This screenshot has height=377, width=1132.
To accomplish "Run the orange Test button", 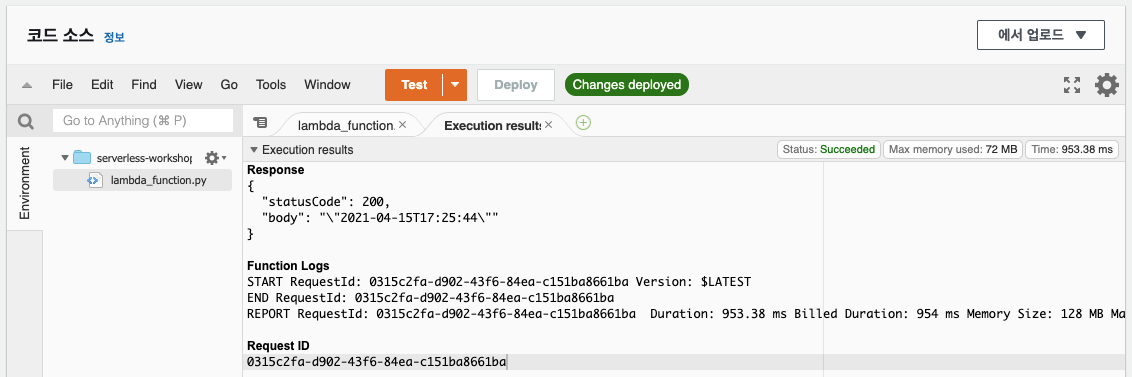I will tap(414, 85).
